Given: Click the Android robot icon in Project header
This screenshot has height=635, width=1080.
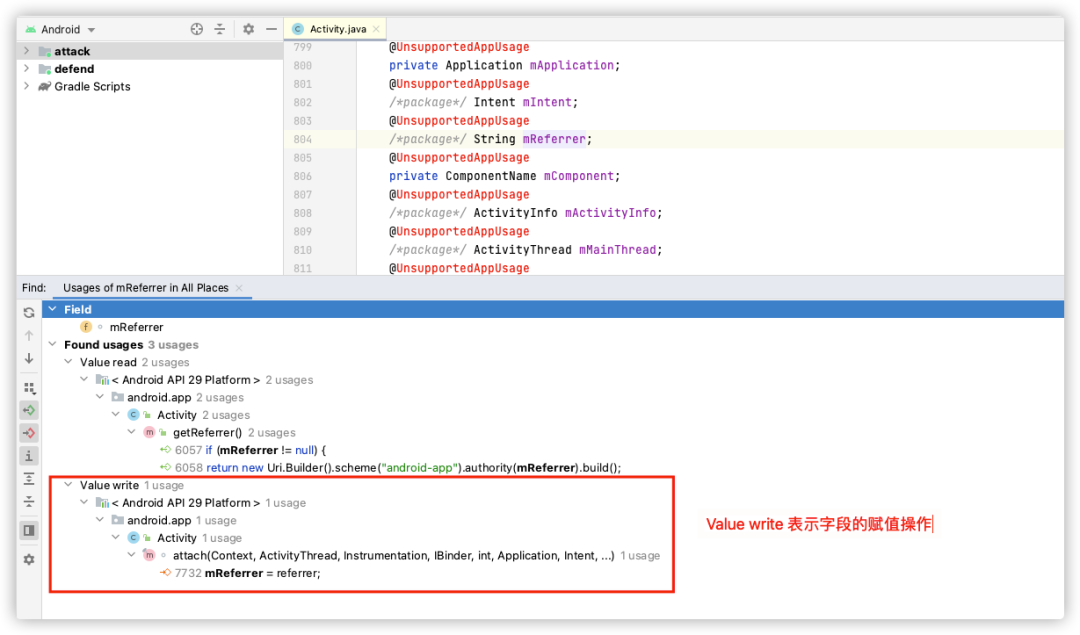Looking at the screenshot, I should (x=31, y=30).
